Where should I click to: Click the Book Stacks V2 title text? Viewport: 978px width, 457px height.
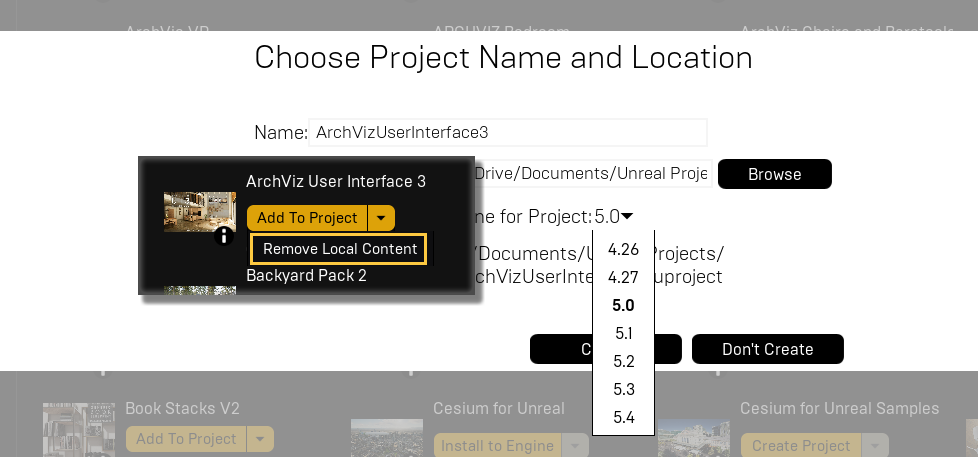[182, 408]
